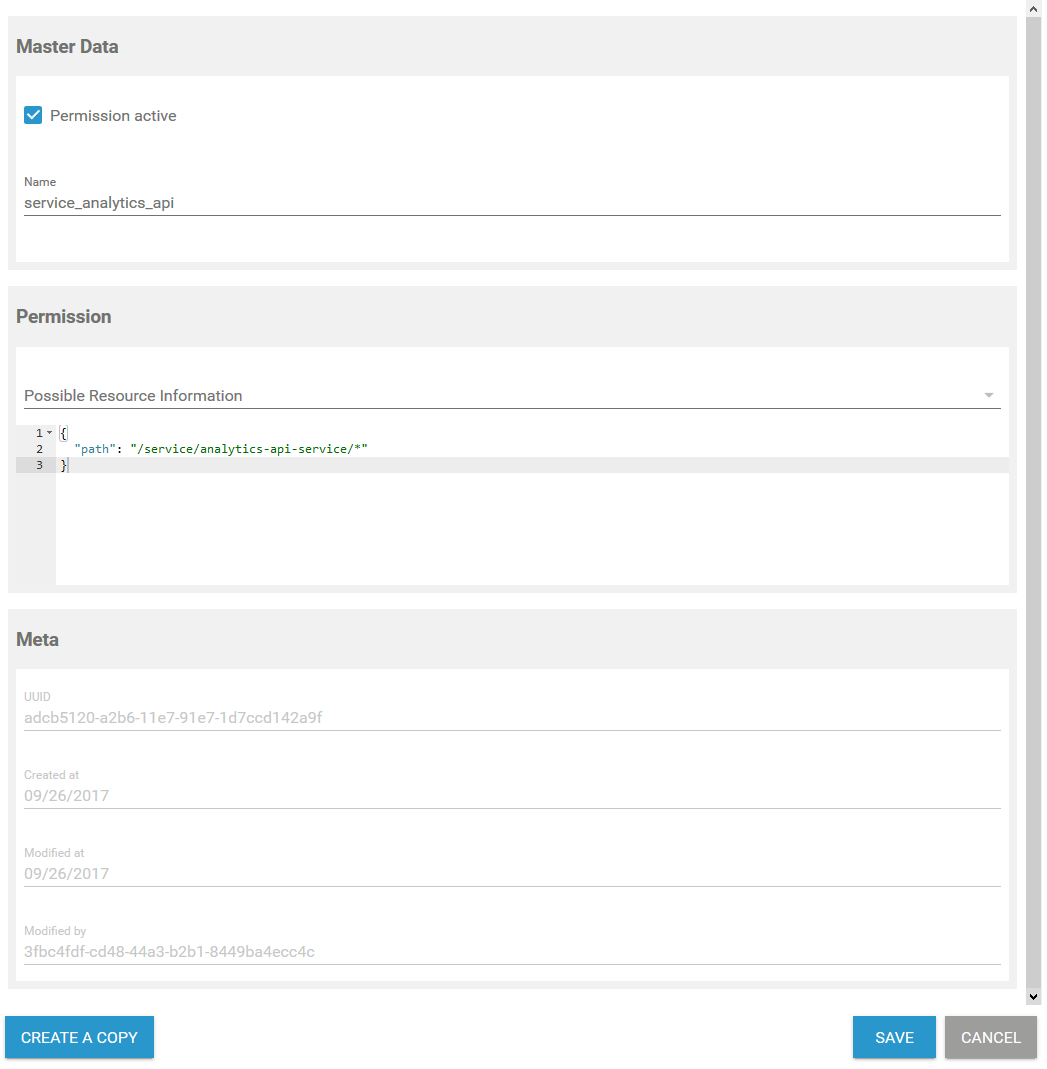Screen dimensions: 1047x1069
Task: Click the Modified by field
Action: point(511,952)
